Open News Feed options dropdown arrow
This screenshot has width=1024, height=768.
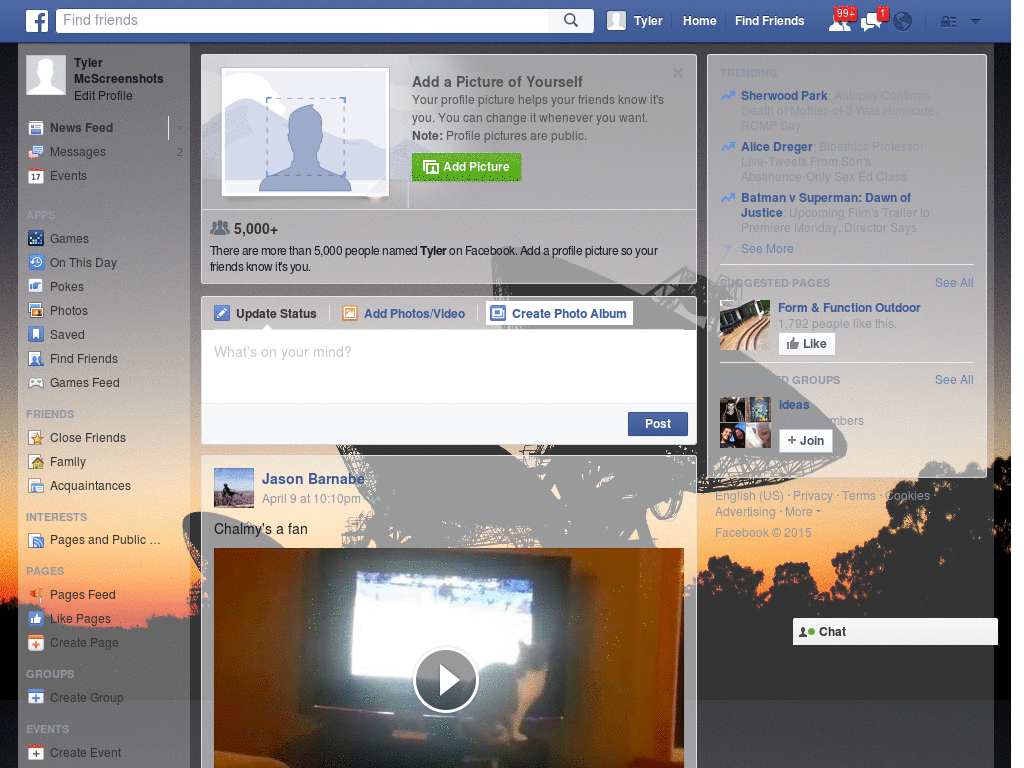[179, 128]
